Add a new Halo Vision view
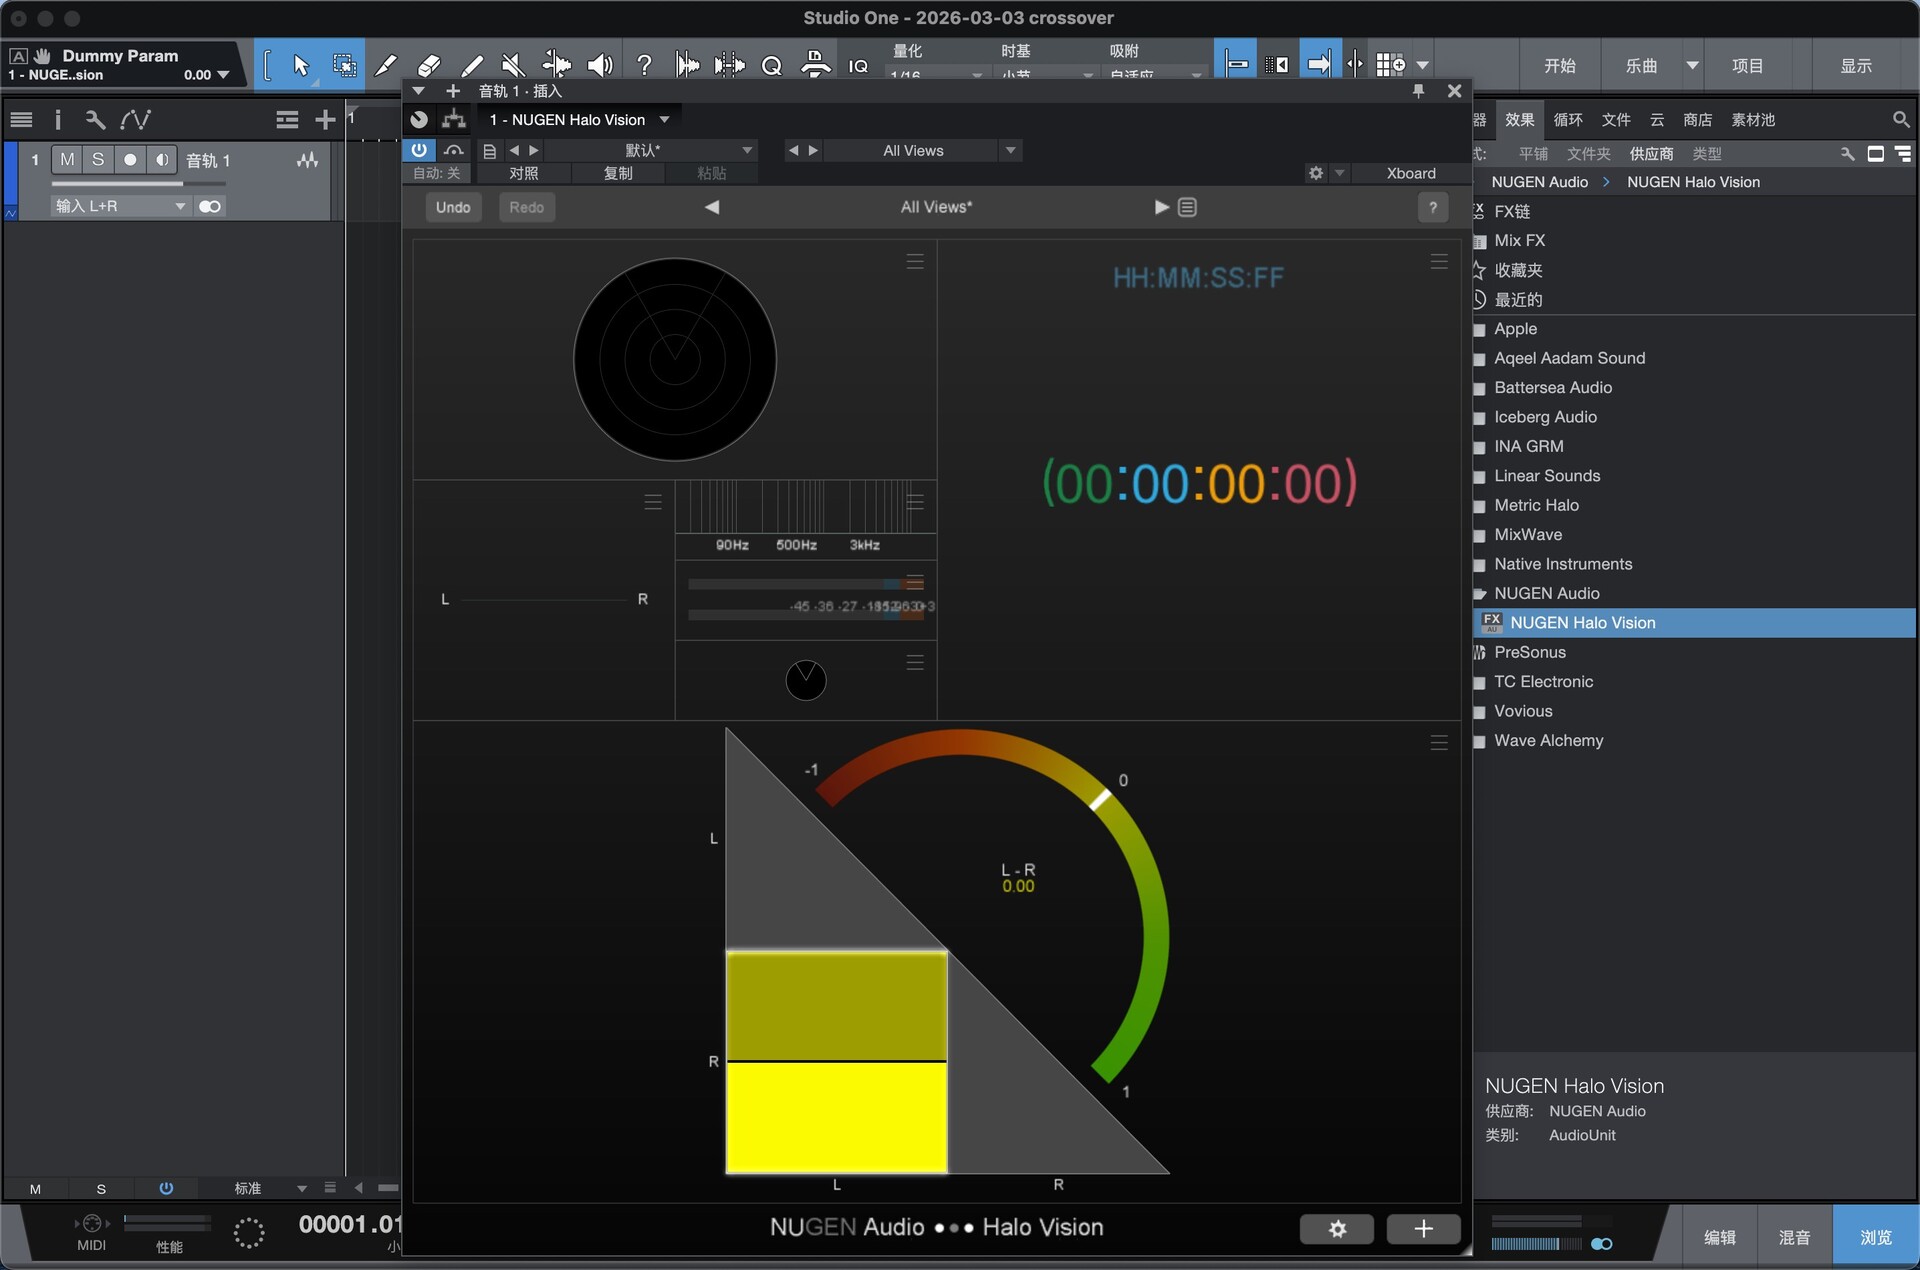 tap(1423, 1228)
